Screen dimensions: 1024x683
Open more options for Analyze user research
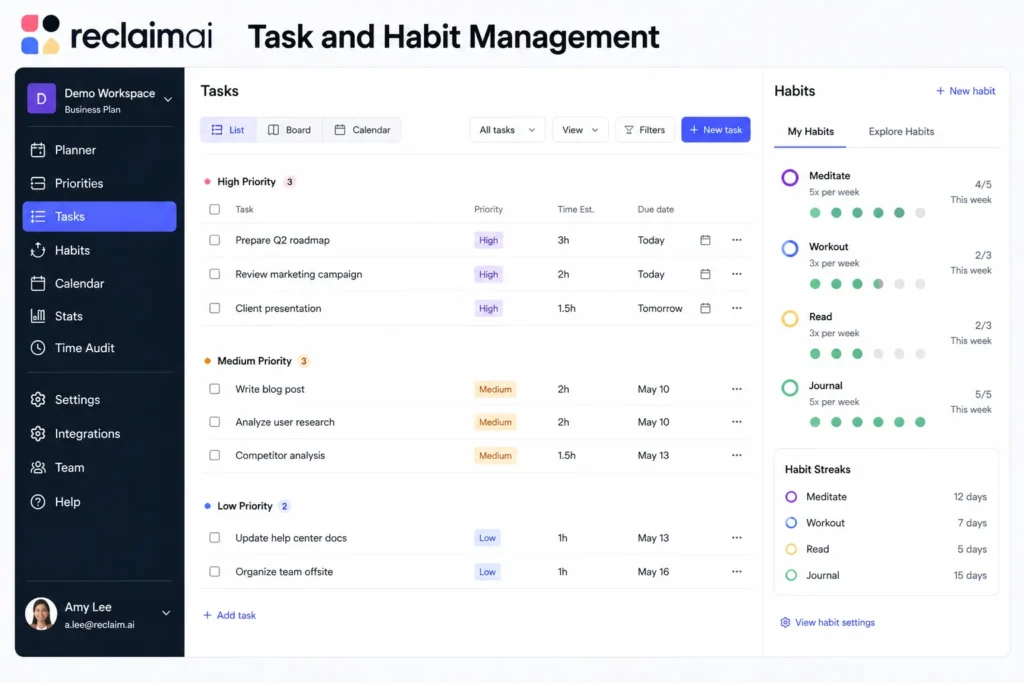pyautogui.click(x=737, y=421)
